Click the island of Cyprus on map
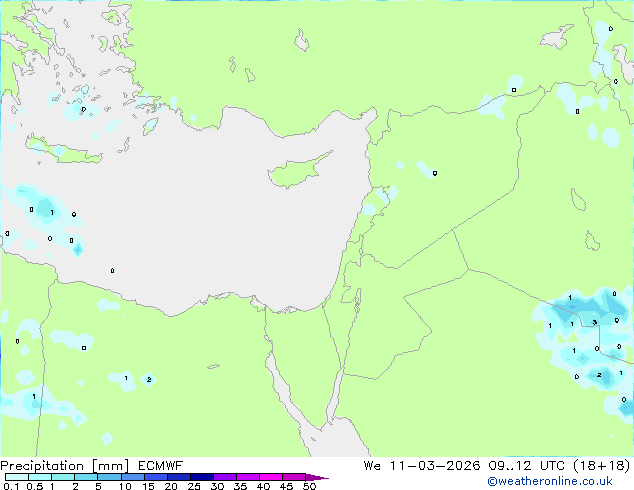634x490 pixels. click(x=297, y=171)
